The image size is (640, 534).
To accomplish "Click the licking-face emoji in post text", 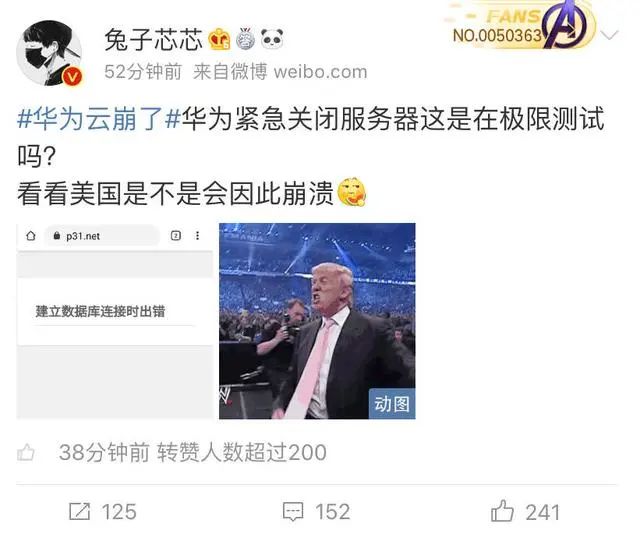I will (x=352, y=192).
